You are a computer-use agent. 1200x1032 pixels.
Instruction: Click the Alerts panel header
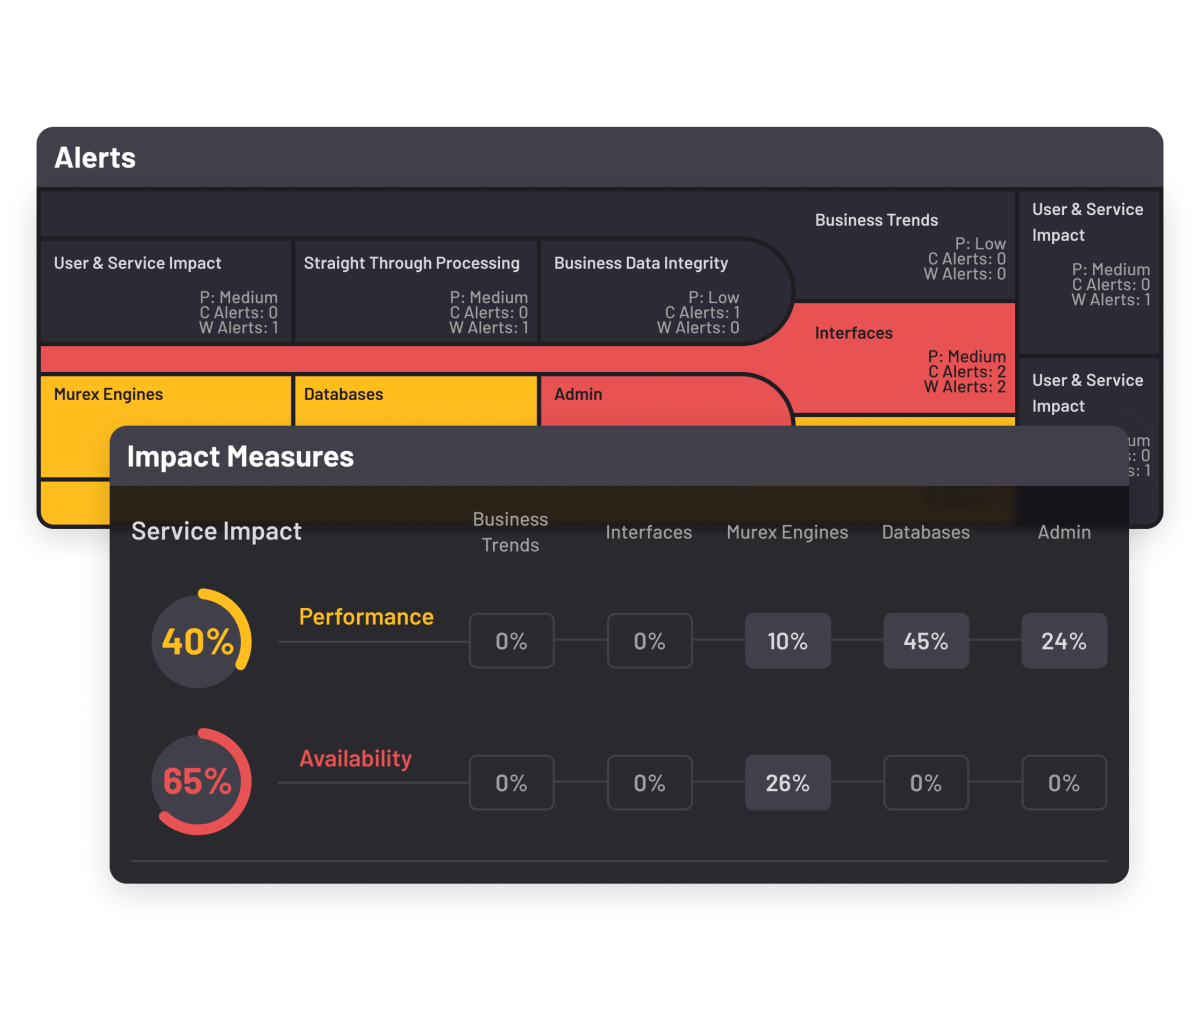tap(95, 157)
